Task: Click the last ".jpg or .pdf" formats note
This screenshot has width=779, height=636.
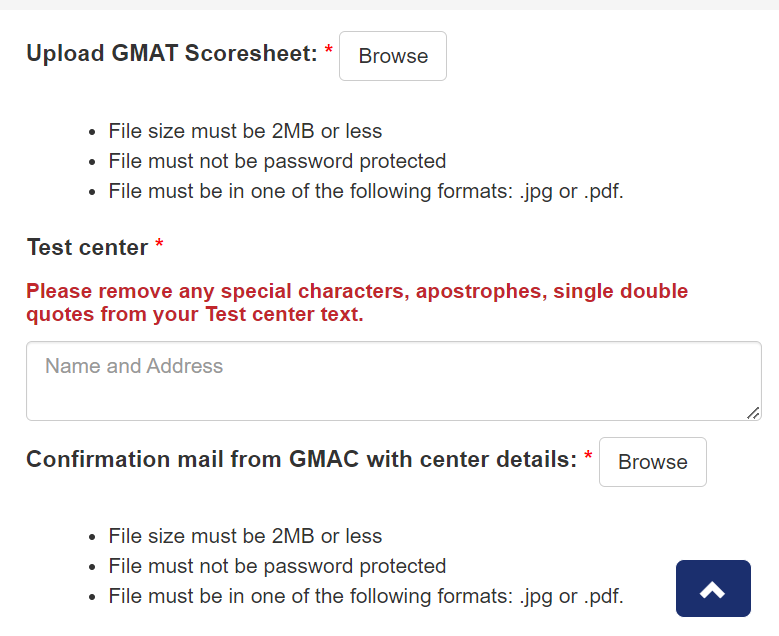Action: (366, 596)
